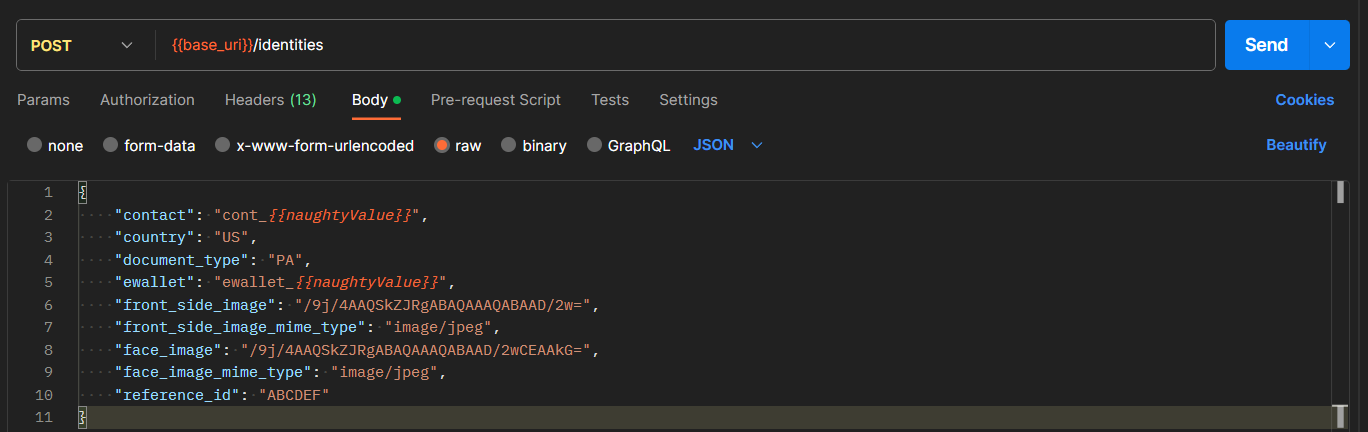Open the Tests tab
This screenshot has height=432, width=1368.
(610, 100)
